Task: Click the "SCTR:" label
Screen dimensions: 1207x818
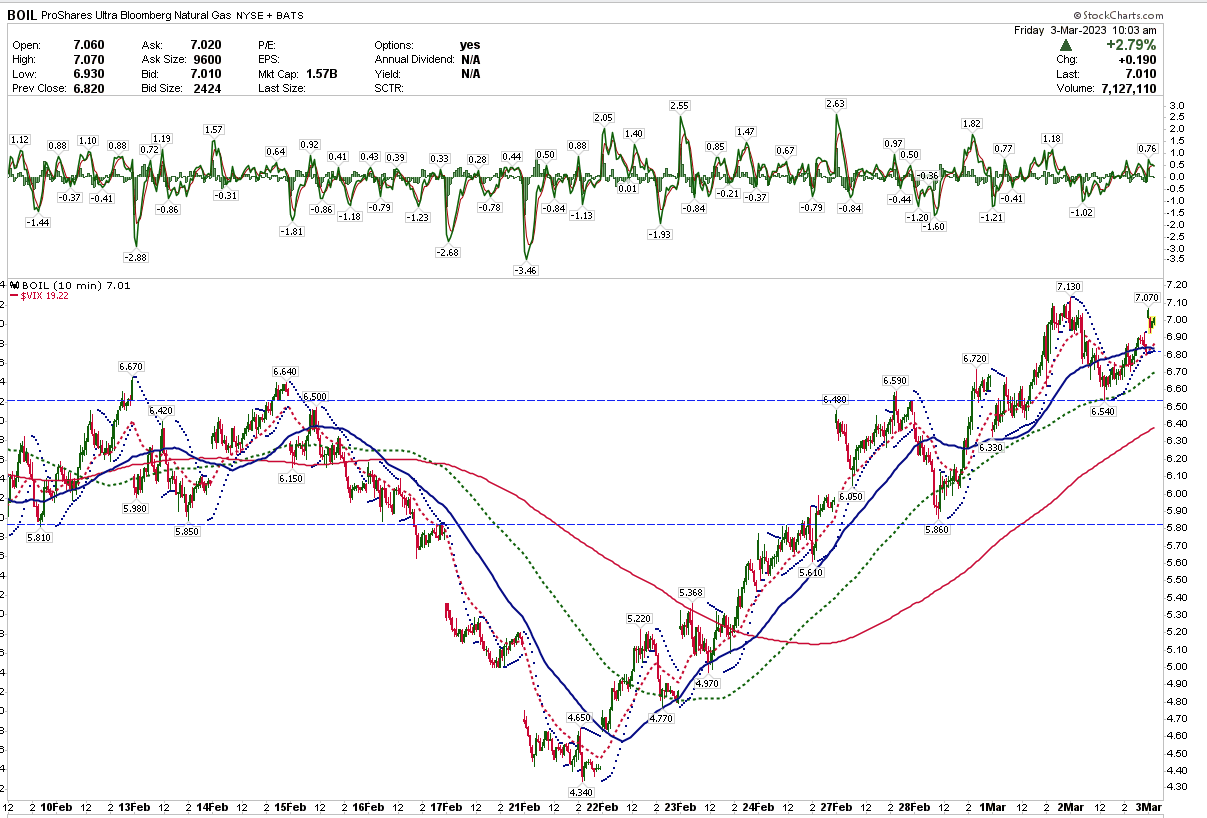Action: [x=391, y=88]
